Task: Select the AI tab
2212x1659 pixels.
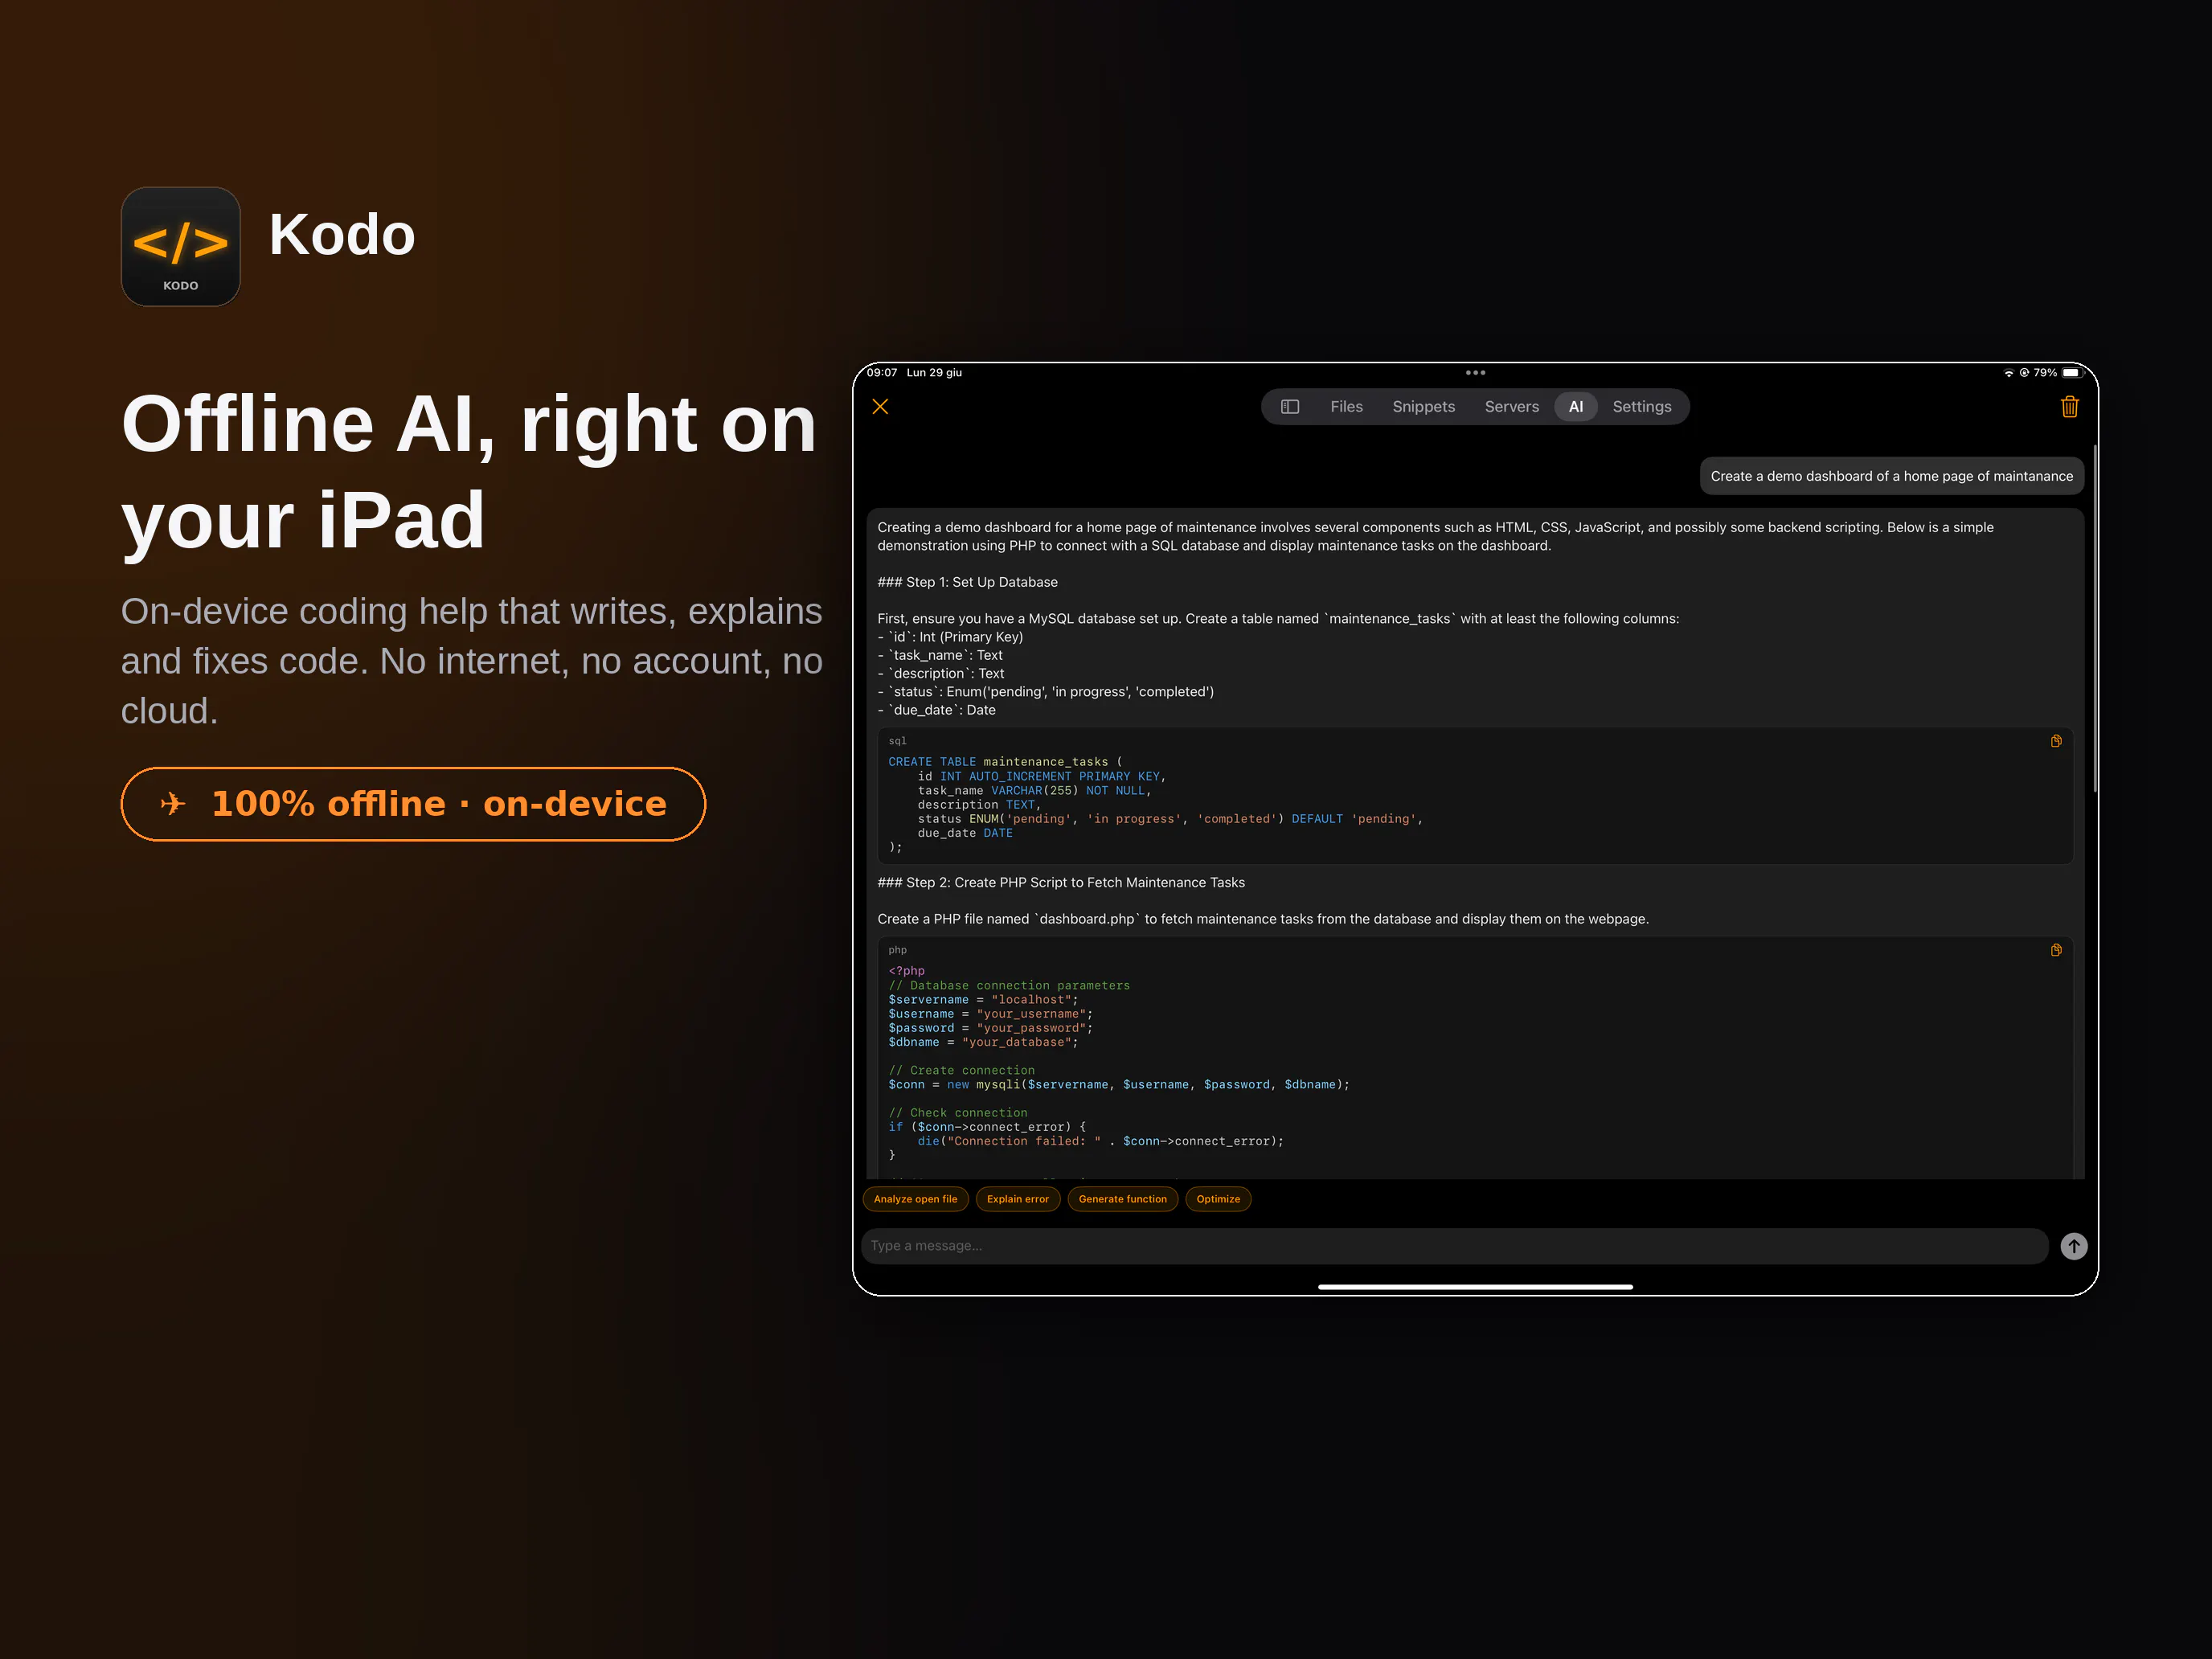Action: 1575,407
